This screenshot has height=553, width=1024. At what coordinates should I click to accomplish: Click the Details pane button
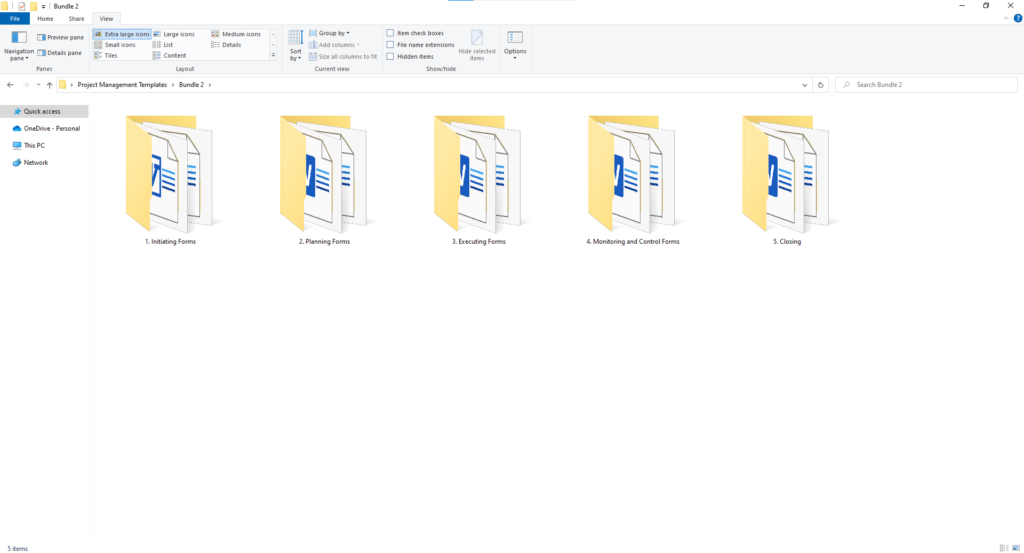(60, 53)
